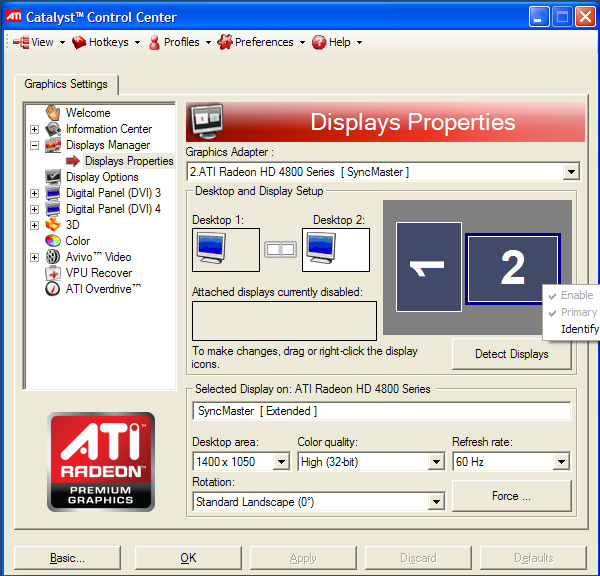Screen dimensions: 600x576
Task: Expand the Information Center tree node
Action: pyautogui.click(x=34, y=129)
